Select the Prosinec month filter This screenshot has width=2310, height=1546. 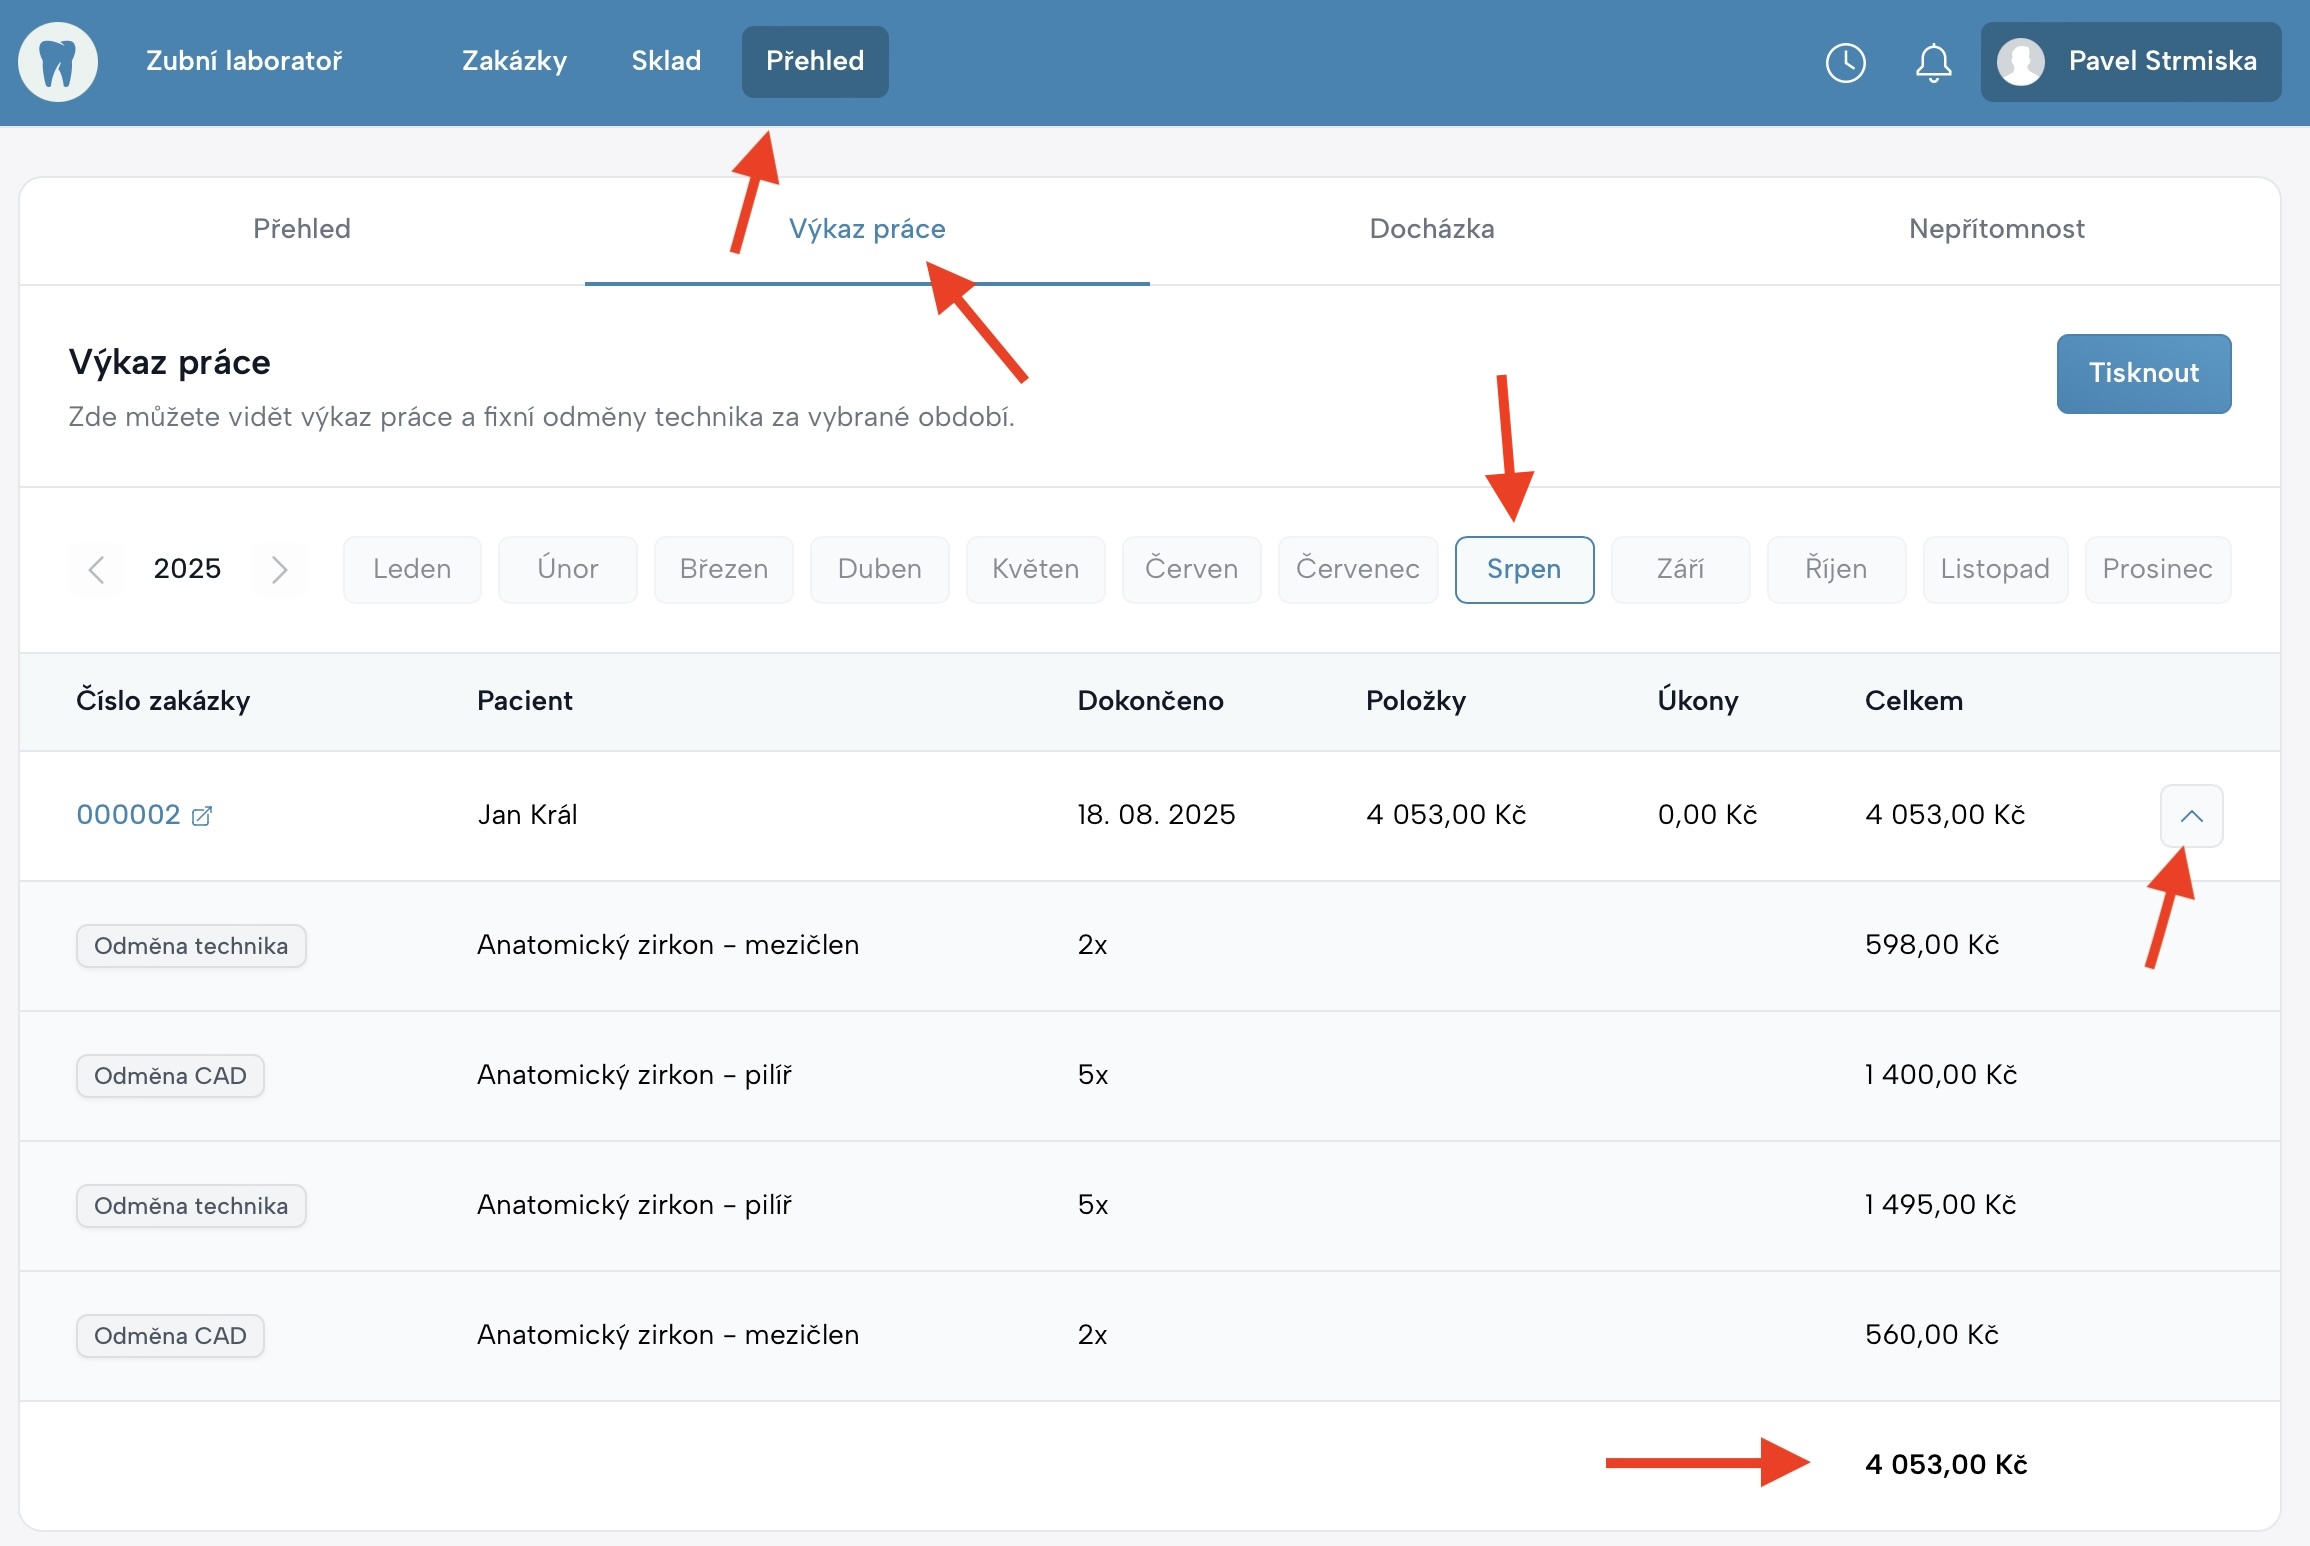[2156, 569]
